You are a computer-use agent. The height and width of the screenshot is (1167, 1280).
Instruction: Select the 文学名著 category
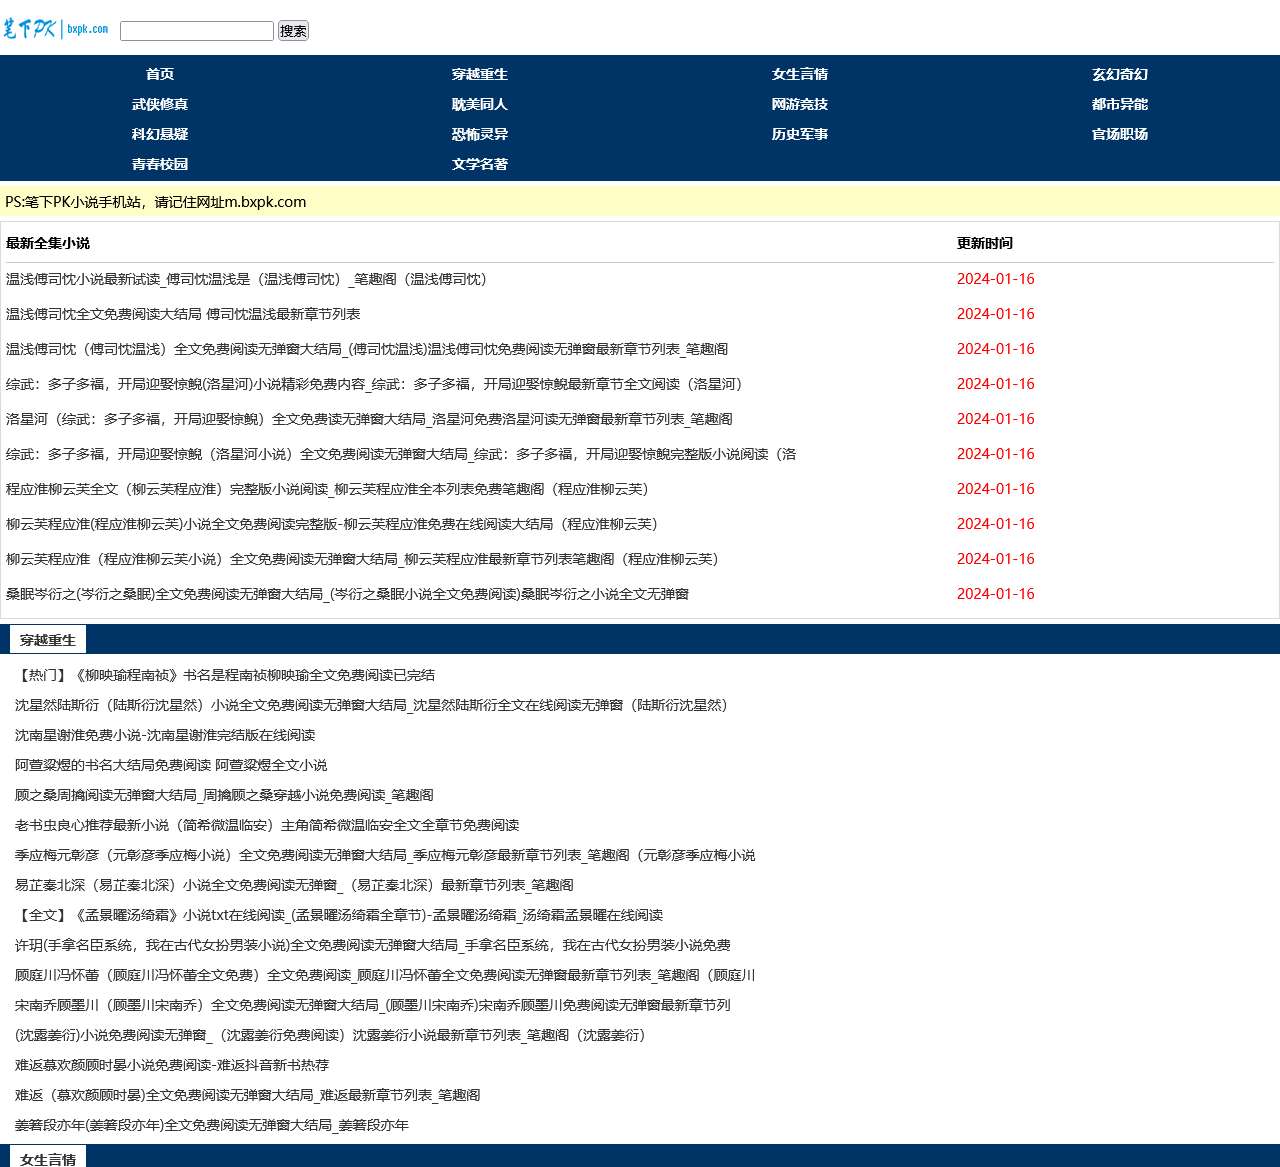click(x=480, y=164)
